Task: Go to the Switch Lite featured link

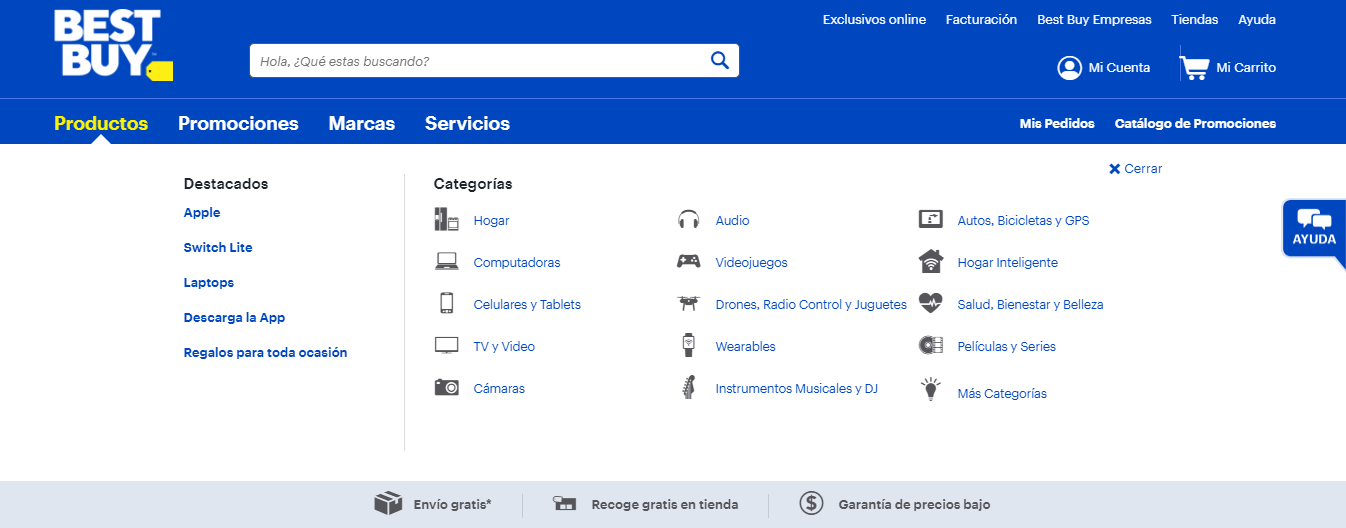Action: tap(218, 248)
